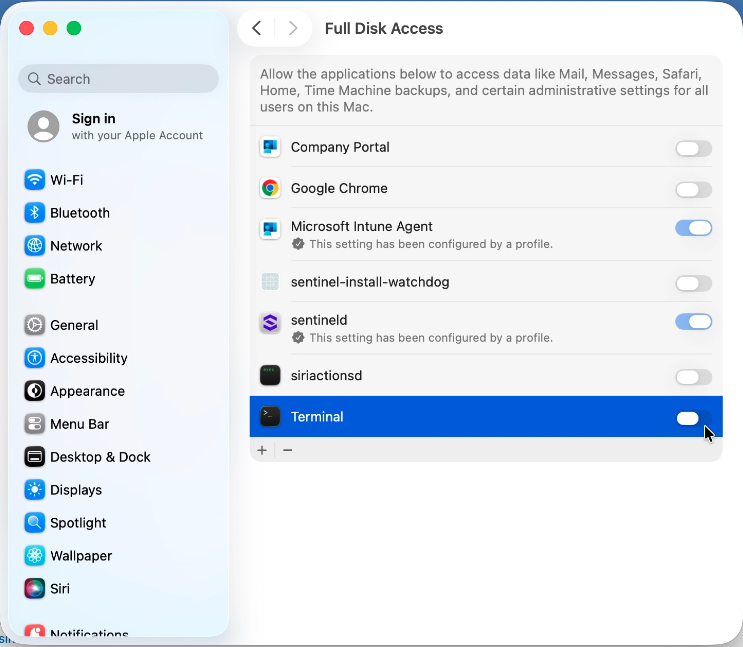Open Appearance icon in sidebar
The width and height of the screenshot is (743, 647).
click(x=35, y=391)
